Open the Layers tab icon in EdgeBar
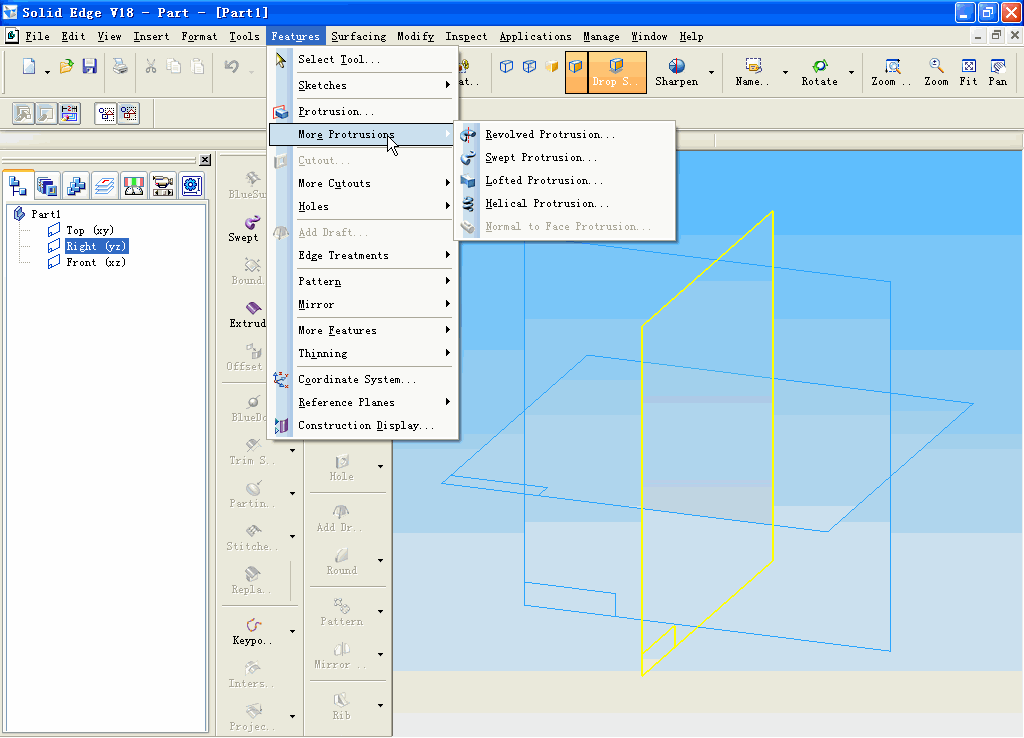Viewport: 1024px width, 738px height. point(104,185)
